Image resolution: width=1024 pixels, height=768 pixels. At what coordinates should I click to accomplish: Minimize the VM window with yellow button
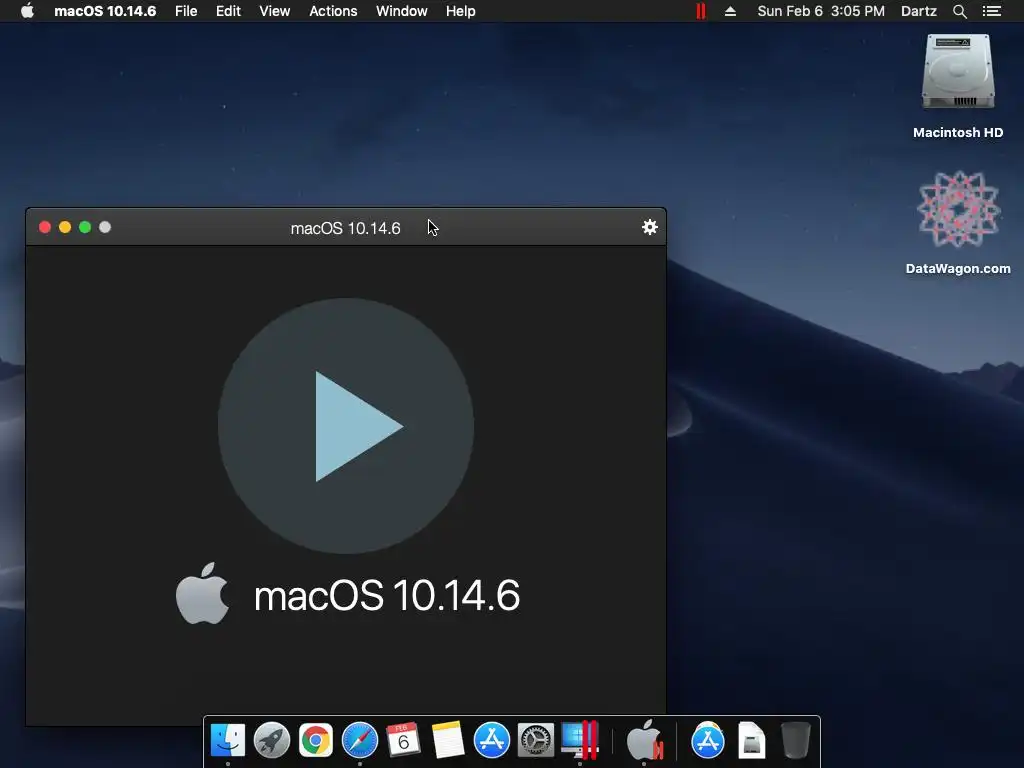click(x=65, y=227)
